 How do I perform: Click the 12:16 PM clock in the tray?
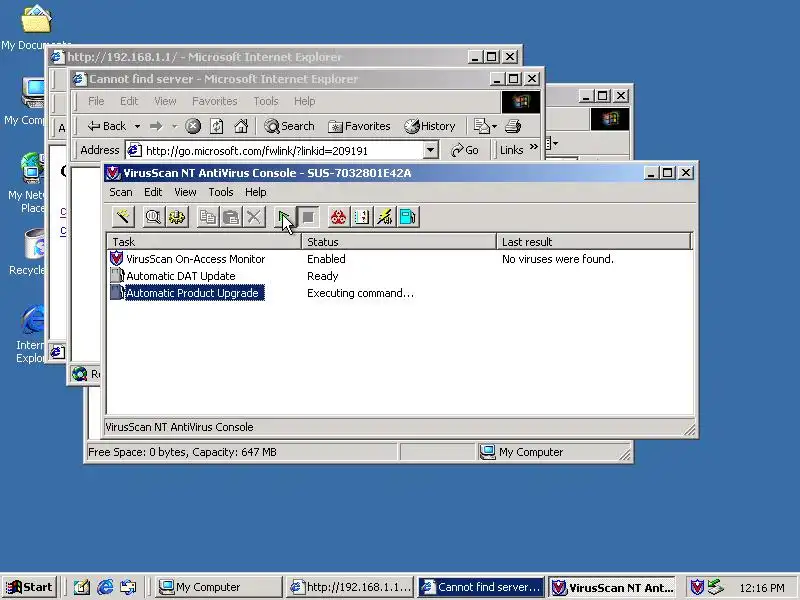coord(762,588)
